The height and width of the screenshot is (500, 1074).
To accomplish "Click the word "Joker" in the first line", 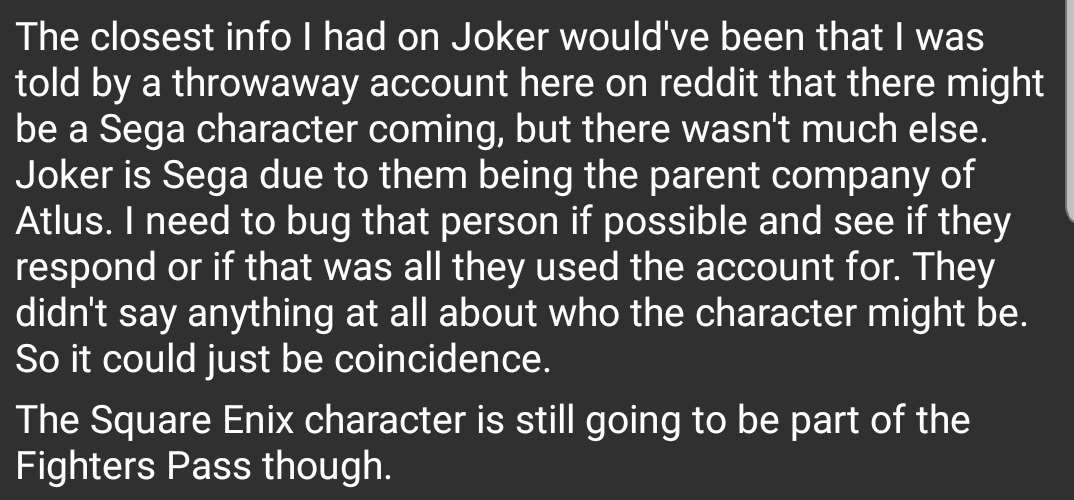I will pyautogui.click(x=500, y=36).
